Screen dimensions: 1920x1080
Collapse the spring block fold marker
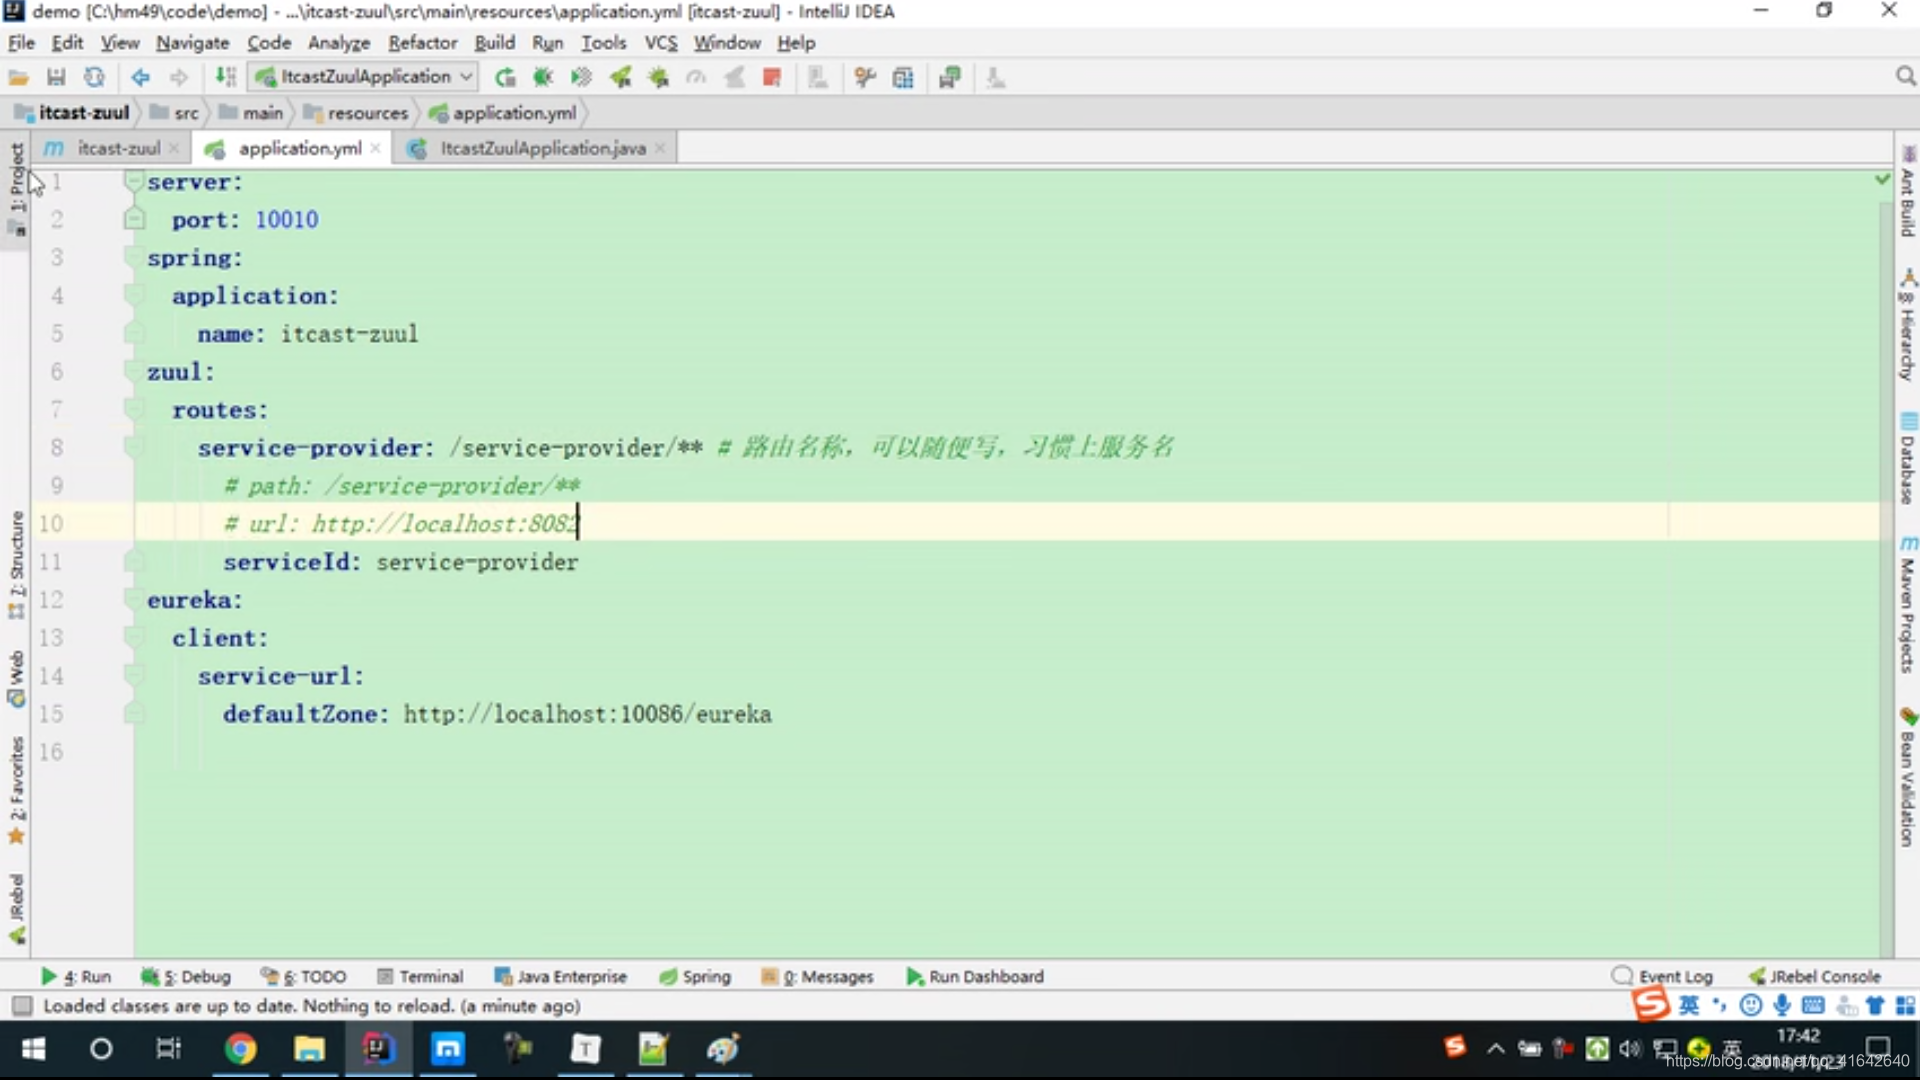pos(133,257)
